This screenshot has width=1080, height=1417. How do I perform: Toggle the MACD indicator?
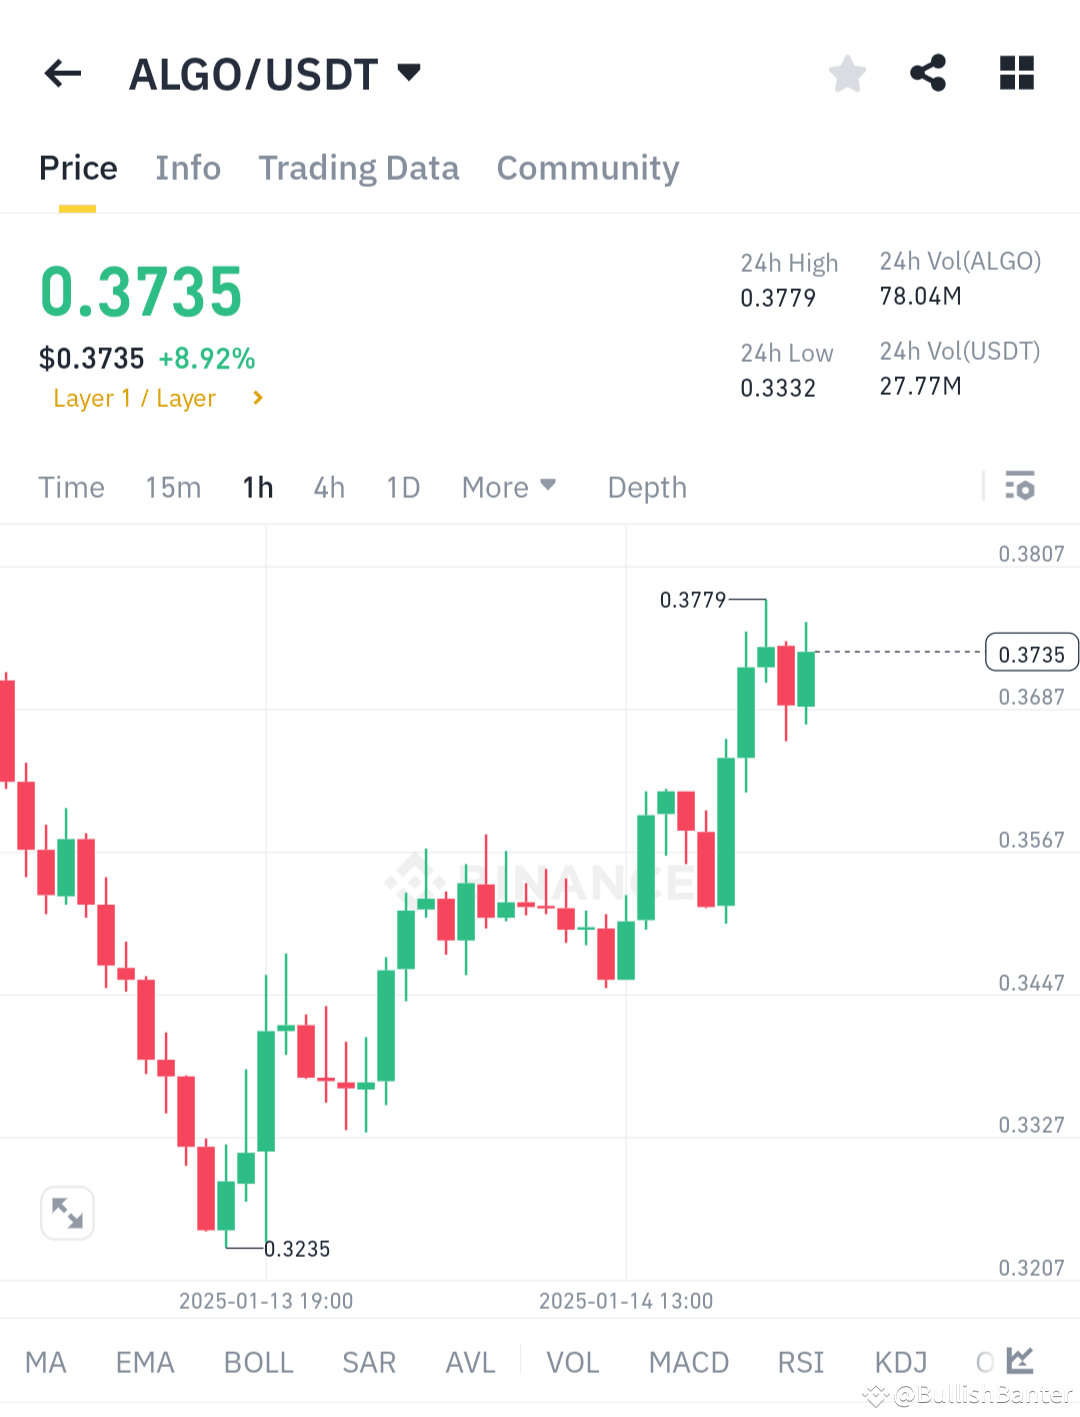[689, 1361]
